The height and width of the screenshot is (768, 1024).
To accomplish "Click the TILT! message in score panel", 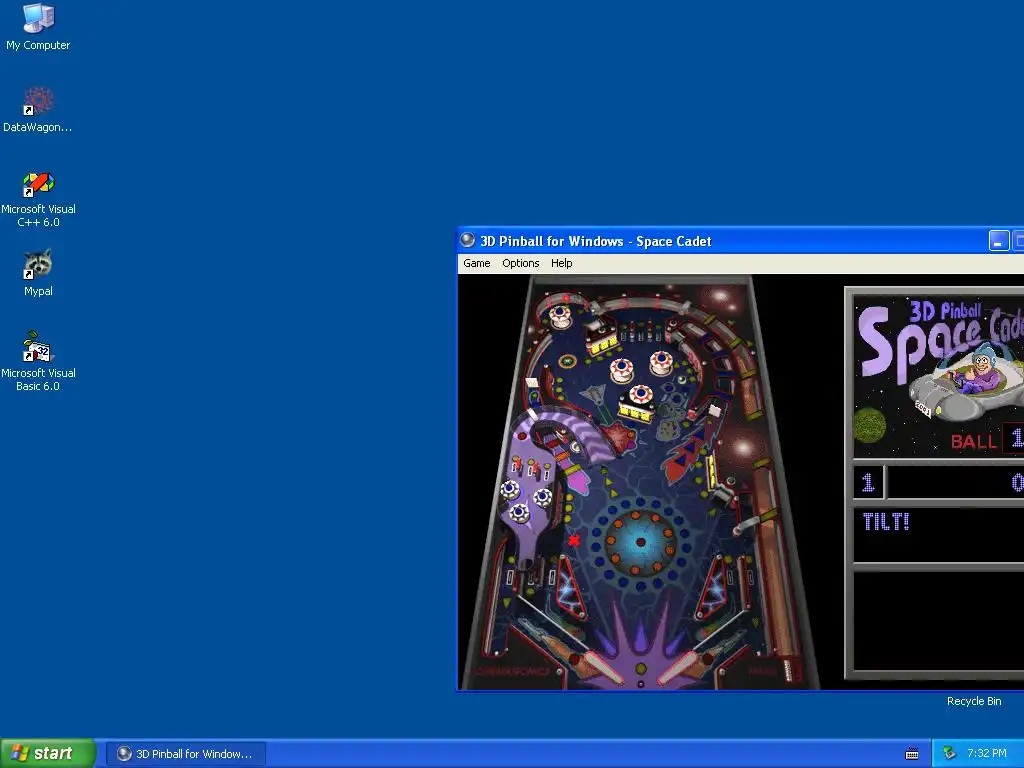I will click(x=886, y=521).
